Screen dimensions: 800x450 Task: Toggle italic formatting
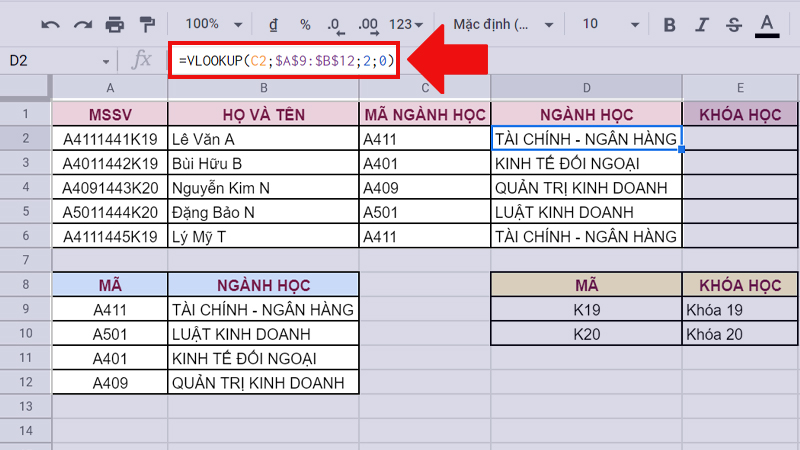coord(702,24)
